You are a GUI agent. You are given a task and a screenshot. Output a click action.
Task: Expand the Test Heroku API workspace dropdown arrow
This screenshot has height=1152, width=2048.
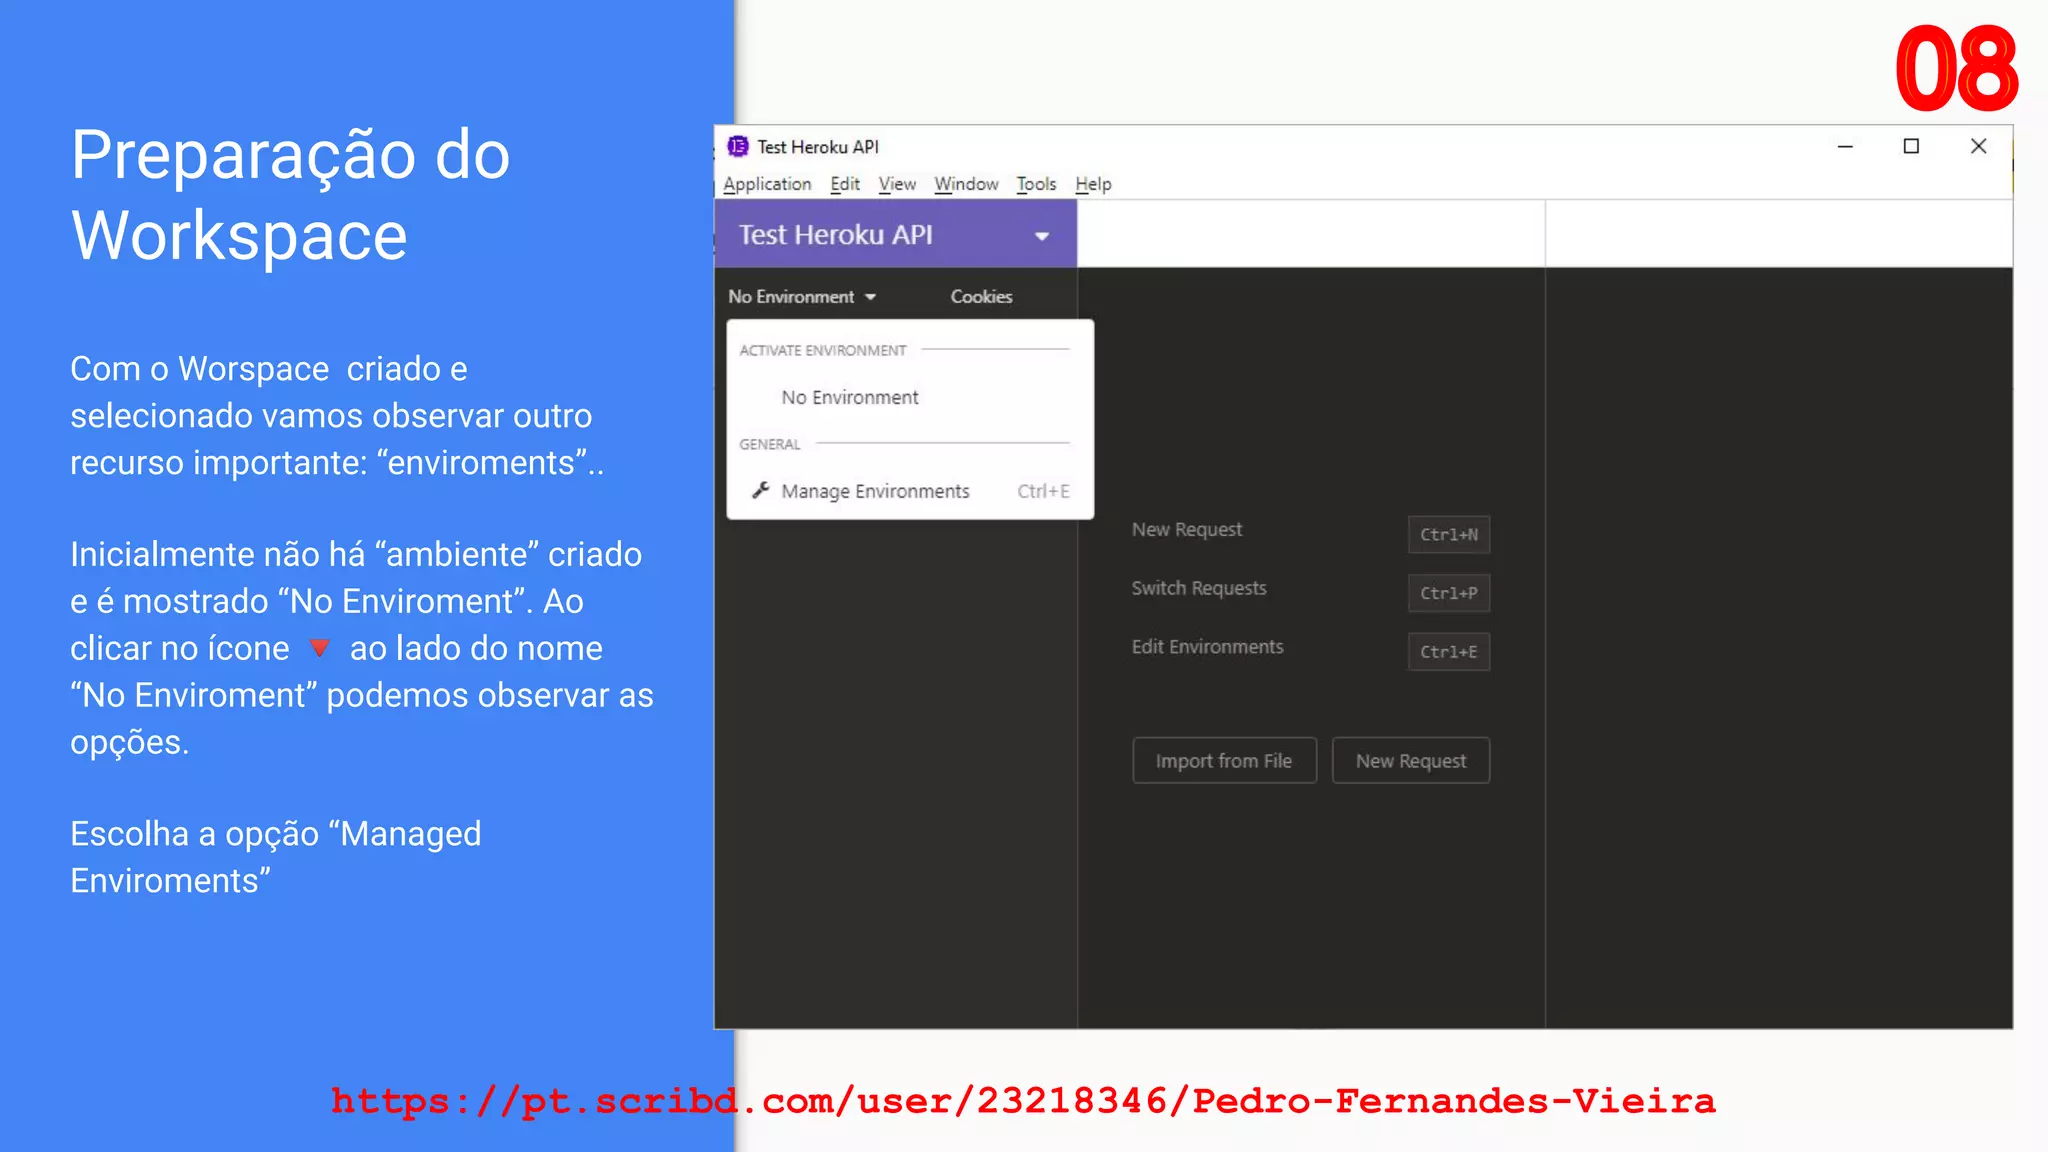coord(1041,236)
